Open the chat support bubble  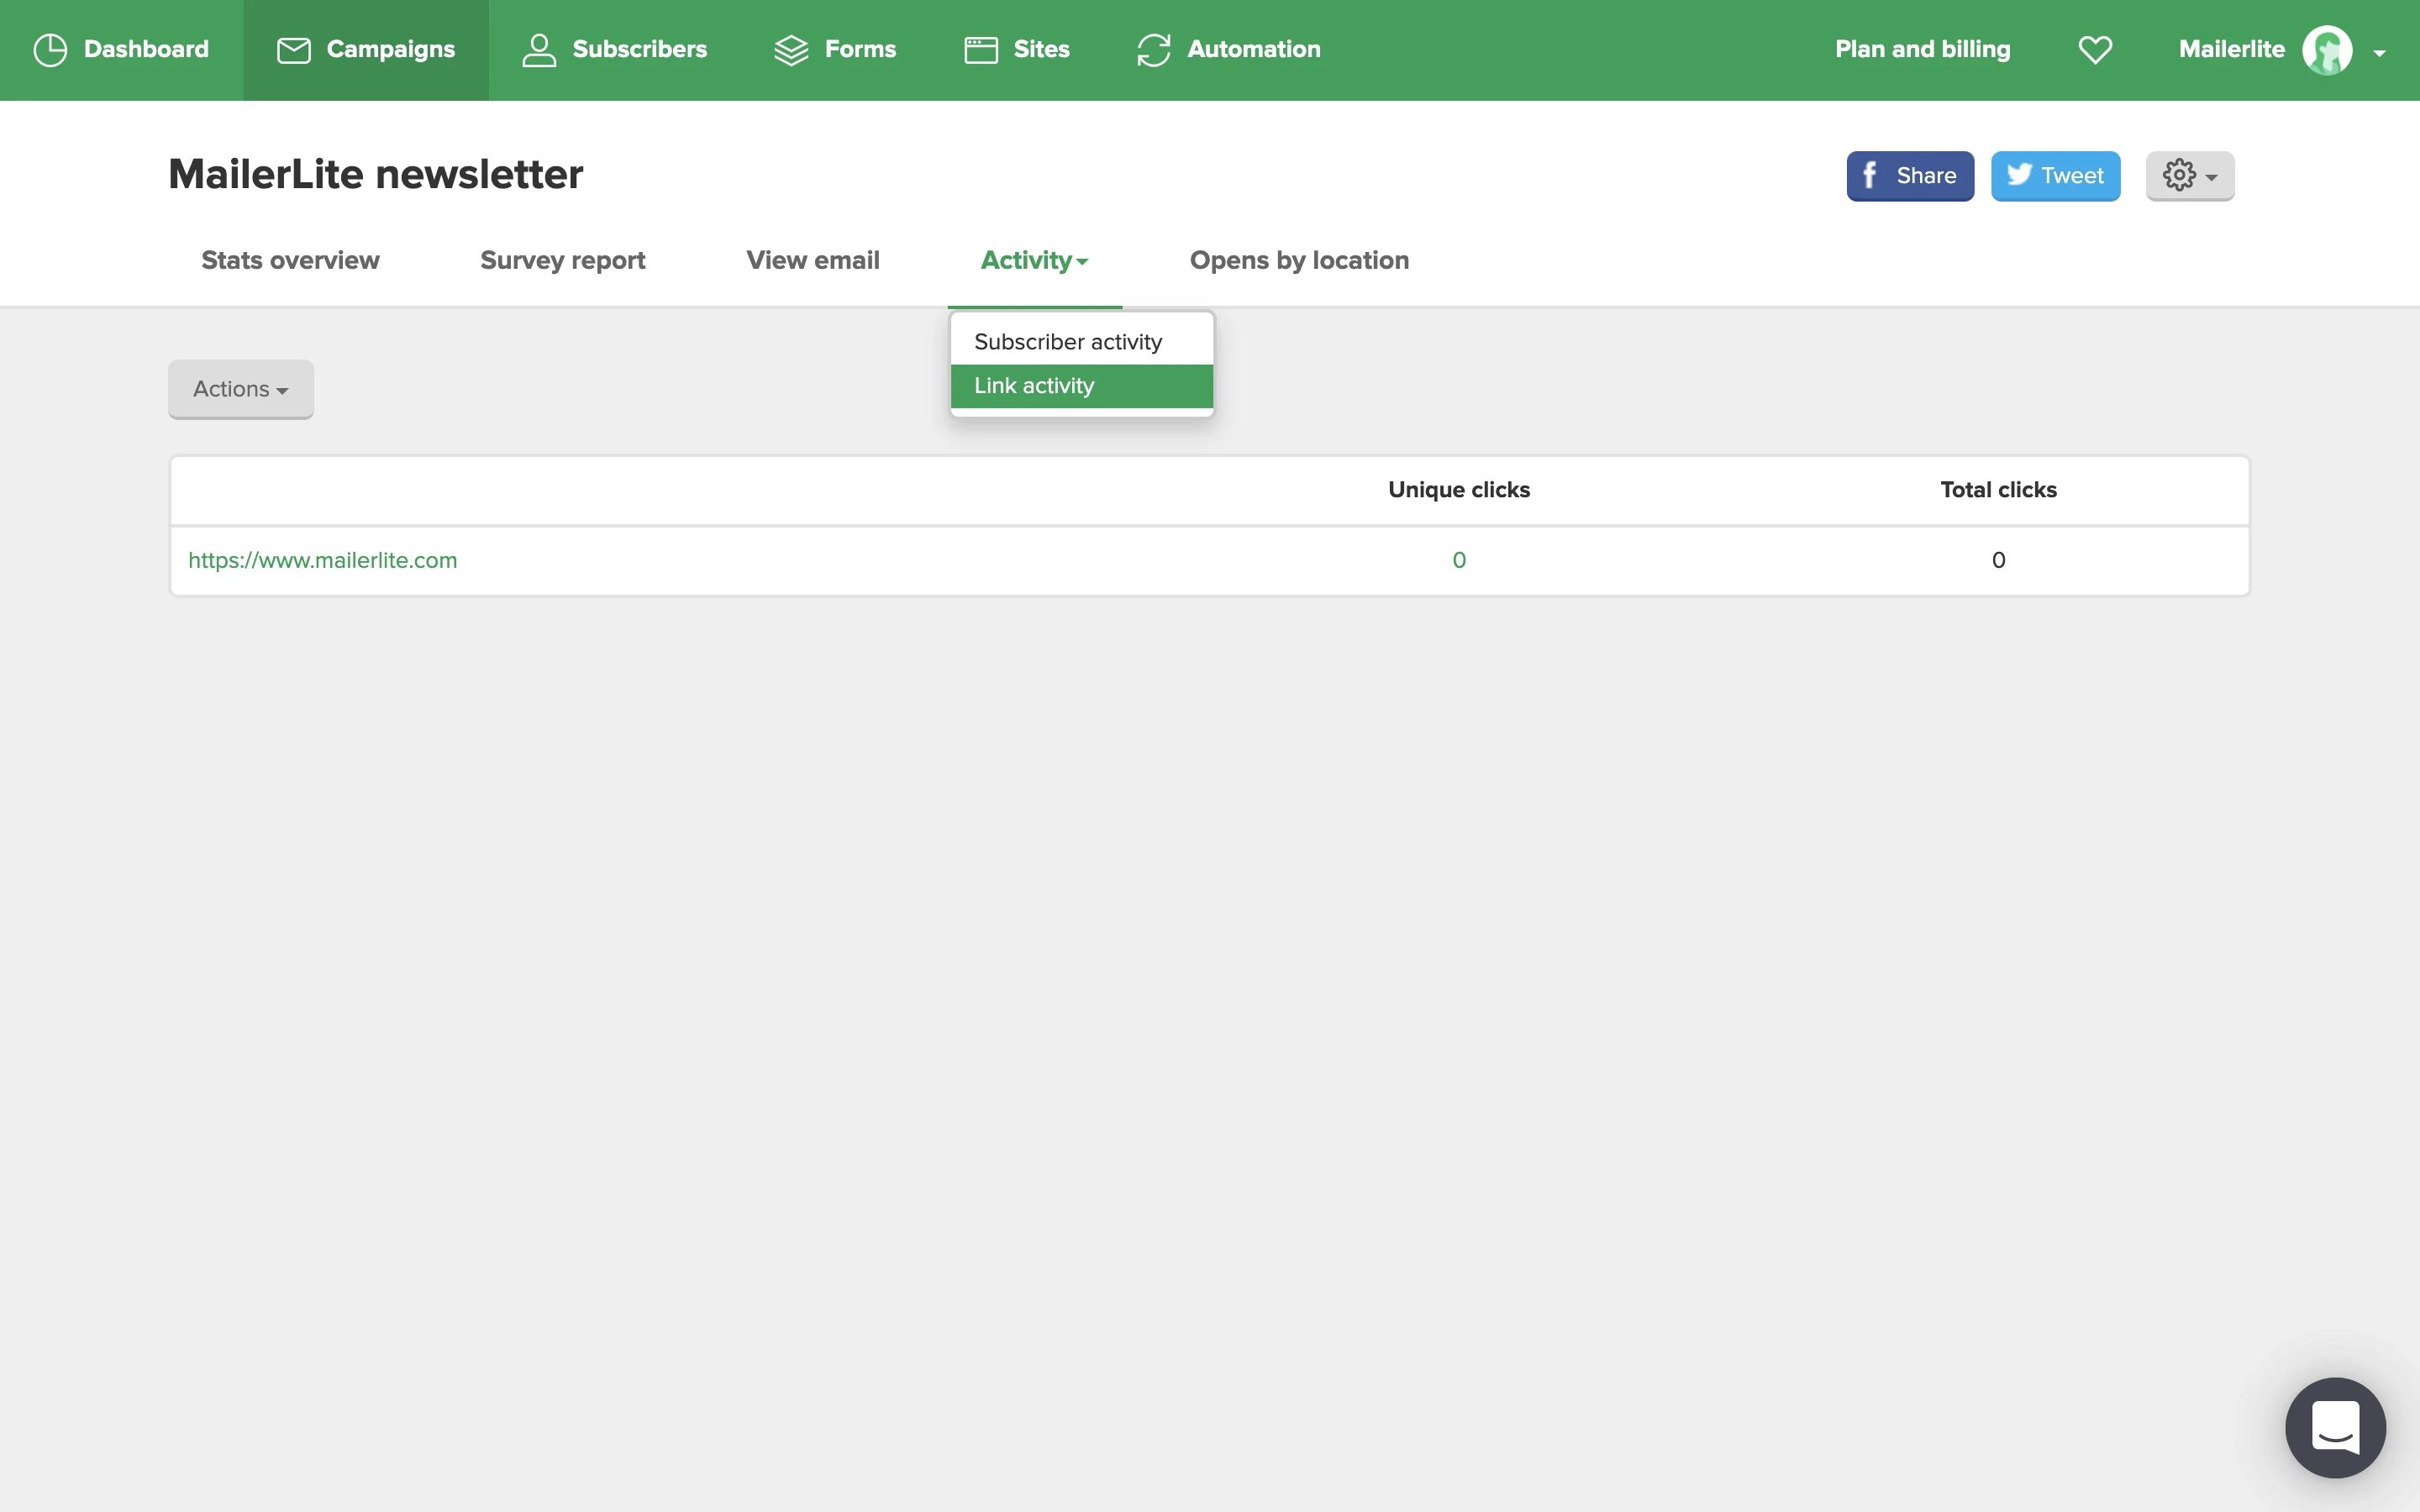point(2335,1427)
